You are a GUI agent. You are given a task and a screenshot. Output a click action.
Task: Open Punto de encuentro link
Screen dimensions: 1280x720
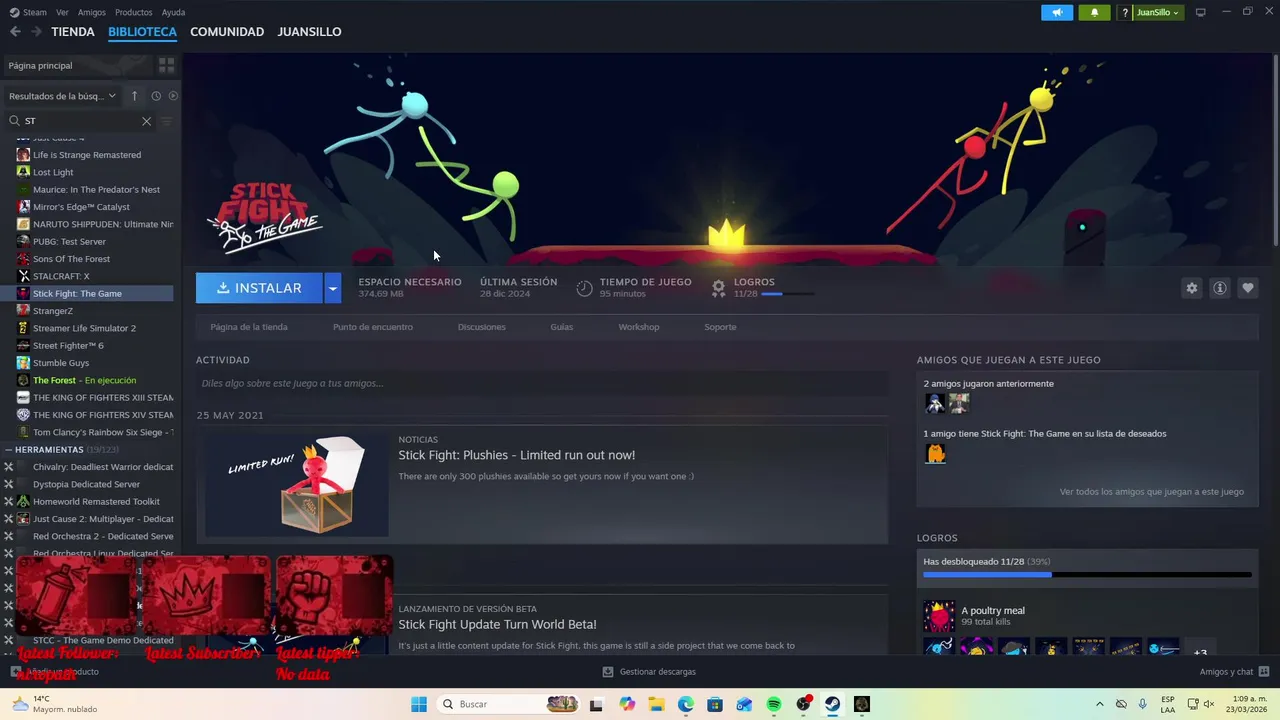click(x=373, y=327)
